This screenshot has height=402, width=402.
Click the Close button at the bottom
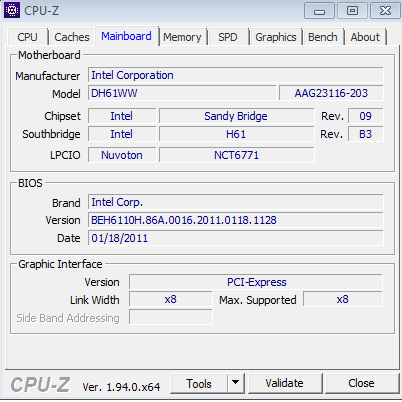[362, 383]
